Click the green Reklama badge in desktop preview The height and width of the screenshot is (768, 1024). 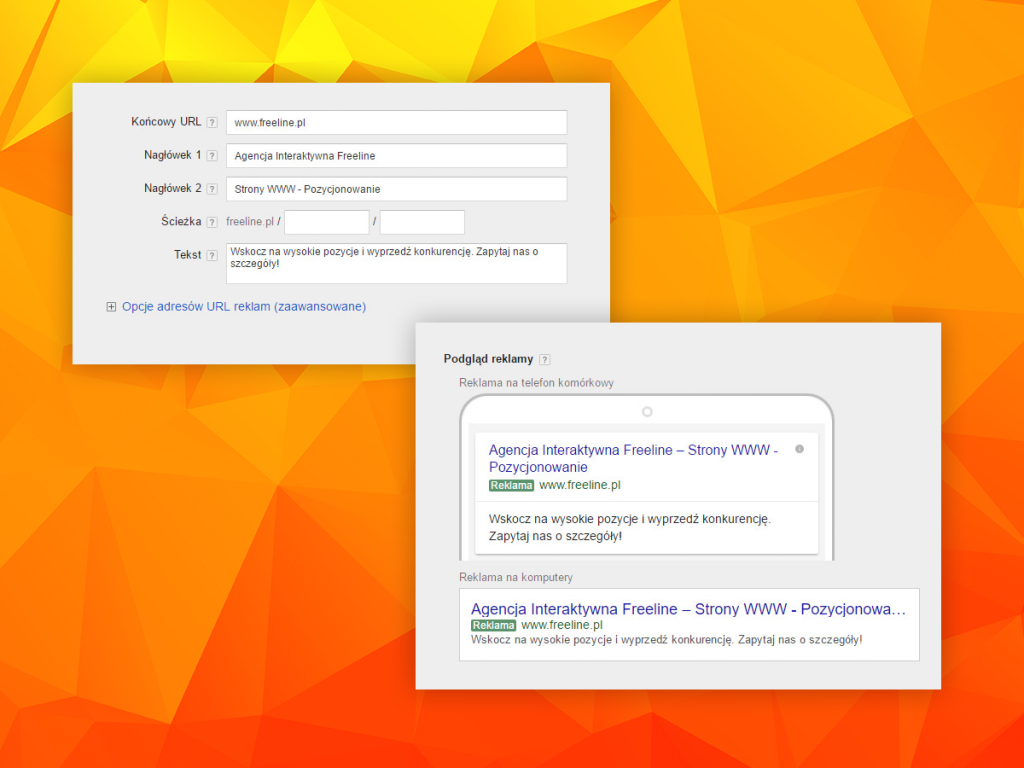tap(493, 626)
